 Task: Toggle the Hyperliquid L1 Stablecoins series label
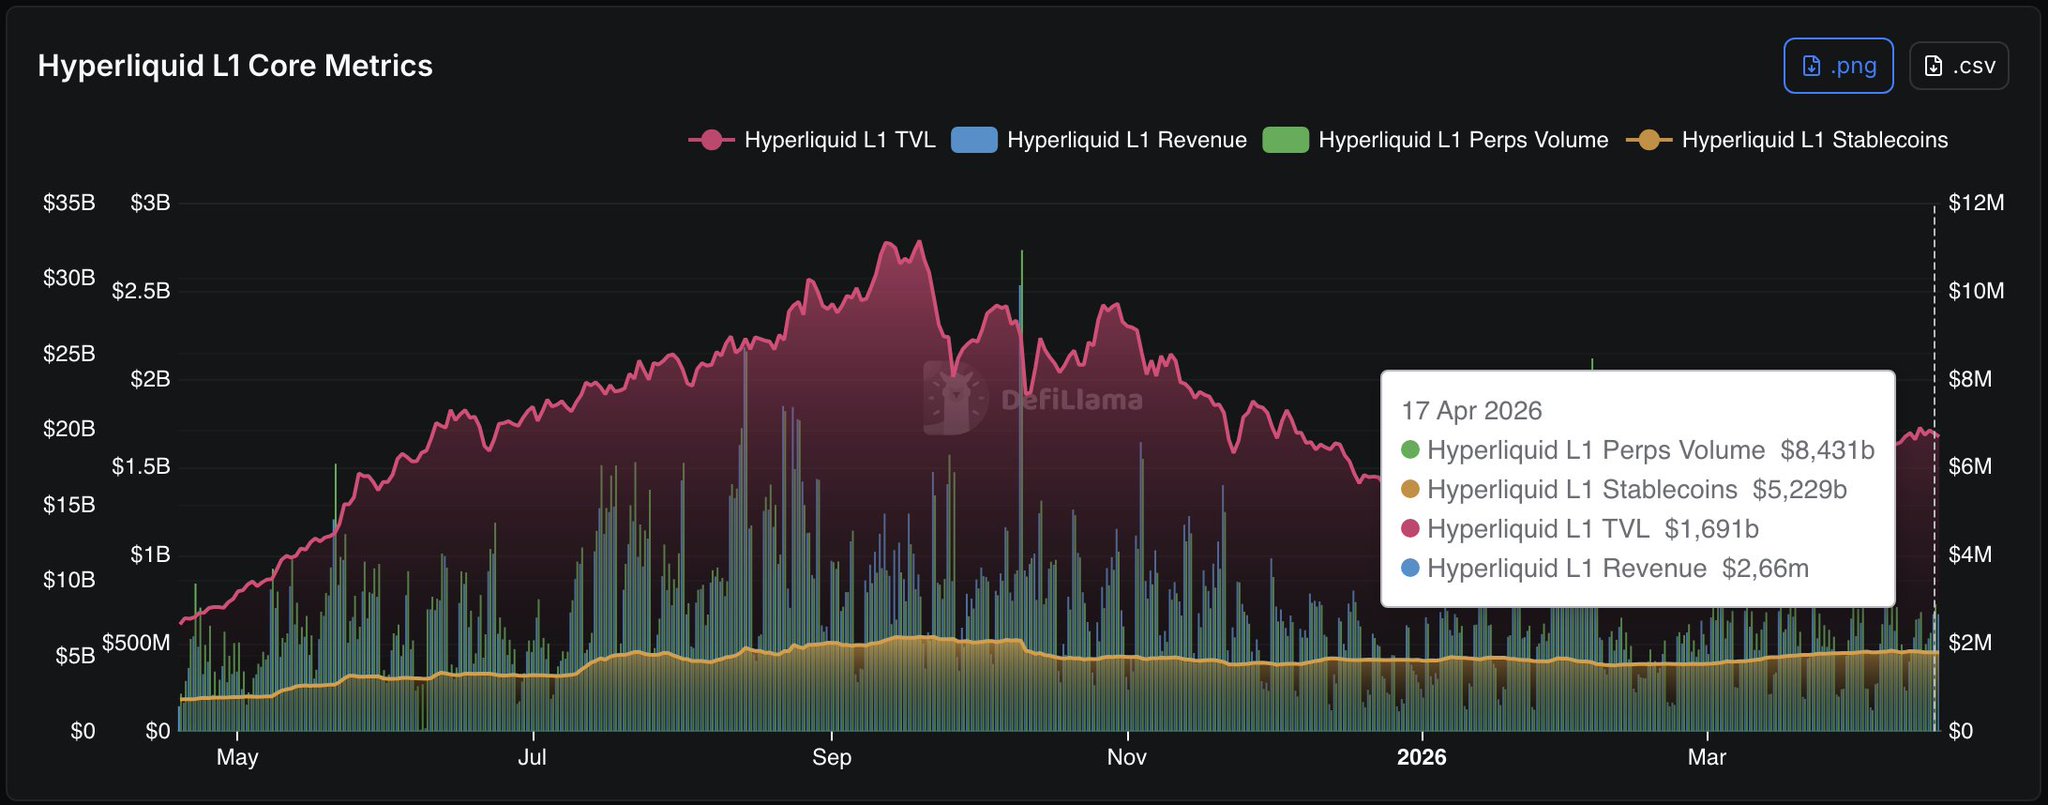tap(1814, 140)
